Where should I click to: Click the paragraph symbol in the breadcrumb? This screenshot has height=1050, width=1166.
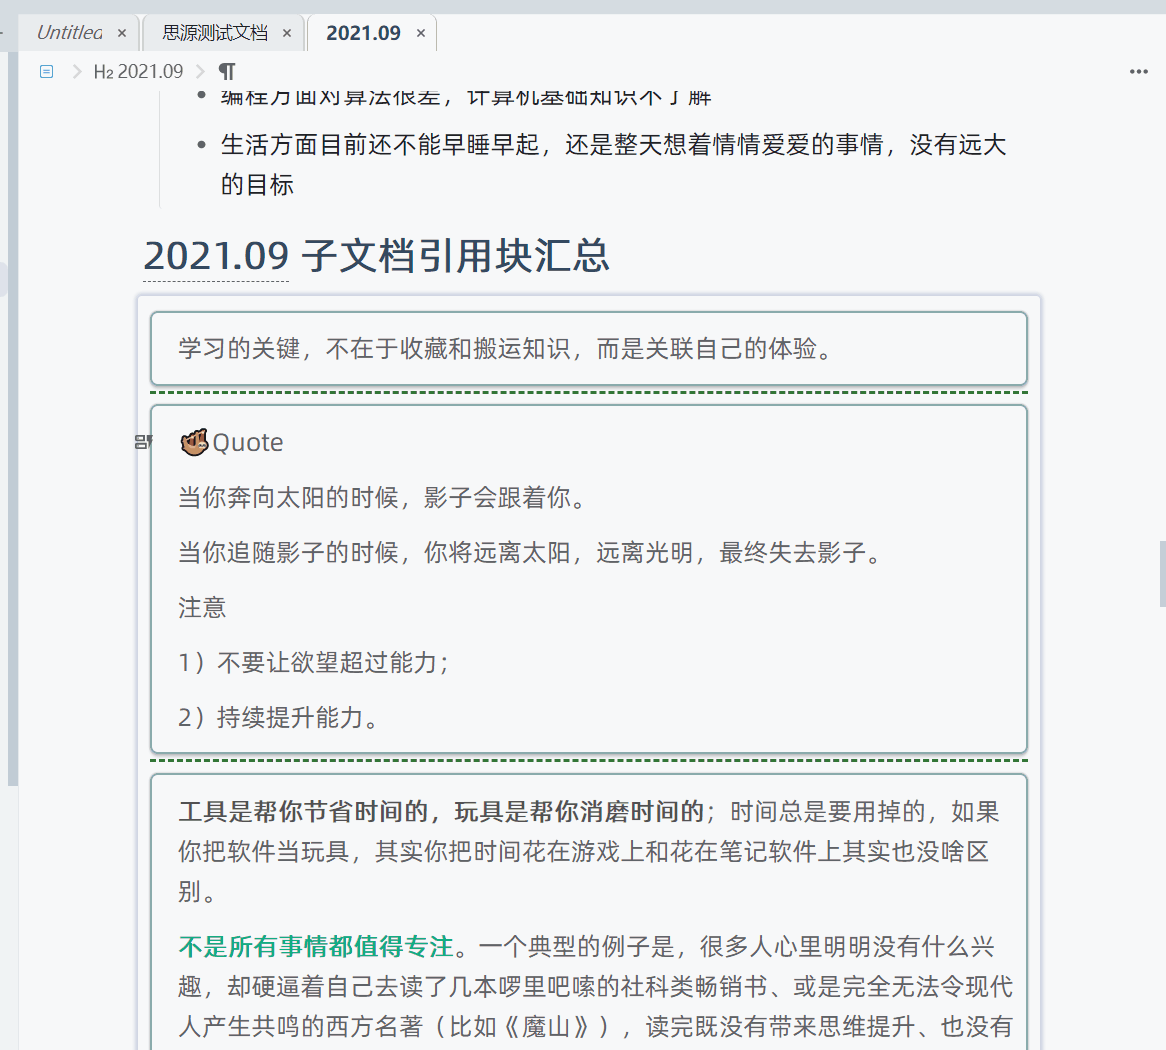(226, 71)
